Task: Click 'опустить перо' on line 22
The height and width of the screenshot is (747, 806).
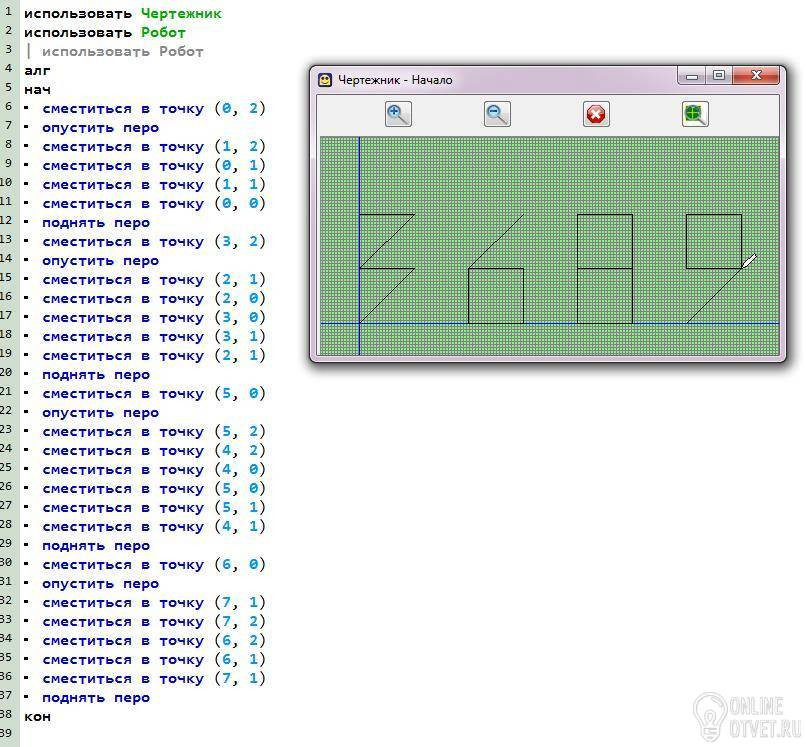Action: [100, 413]
